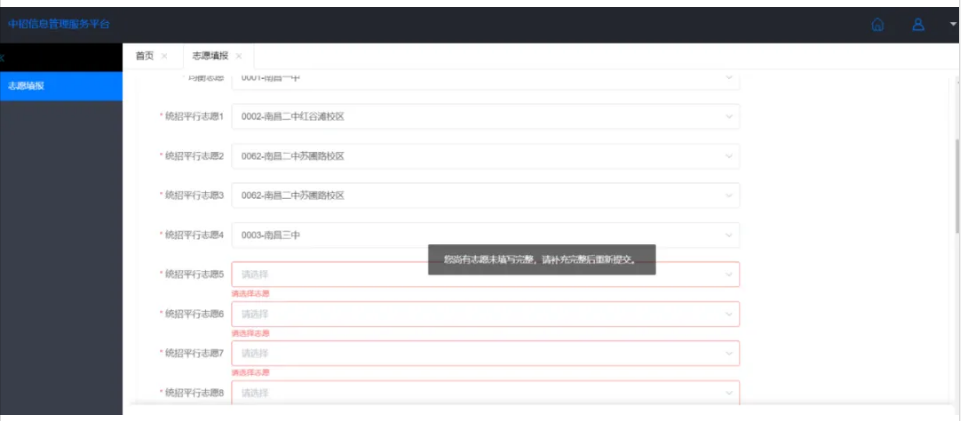Open the 统招平行志愿2 dropdown

pyautogui.click(x=485, y=156)
